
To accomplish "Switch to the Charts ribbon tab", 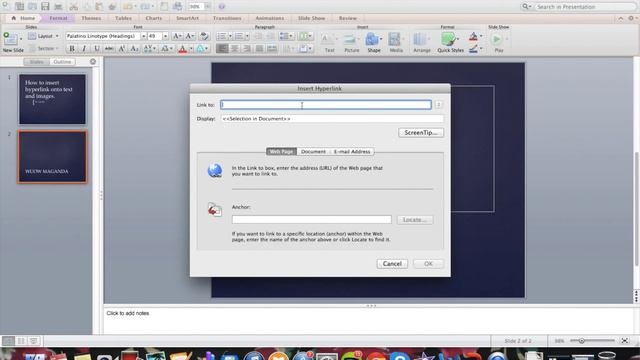I will tap(153, 18).
